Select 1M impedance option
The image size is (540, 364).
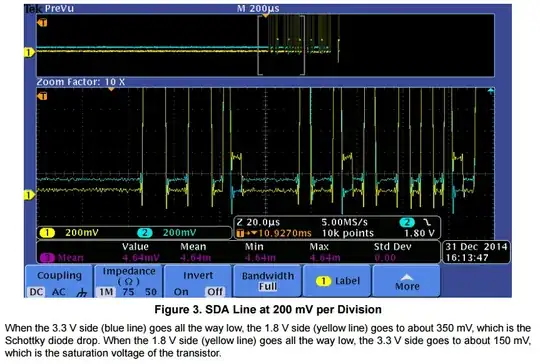(x=106, y=292)
